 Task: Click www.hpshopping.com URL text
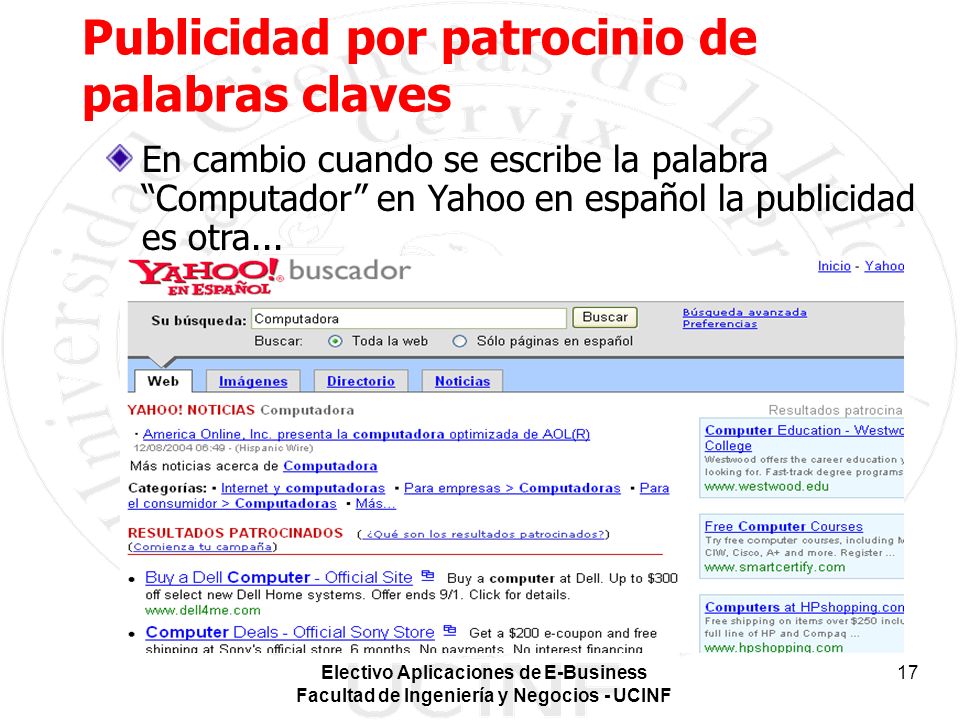pyautogui.click(x=773, y=647)
